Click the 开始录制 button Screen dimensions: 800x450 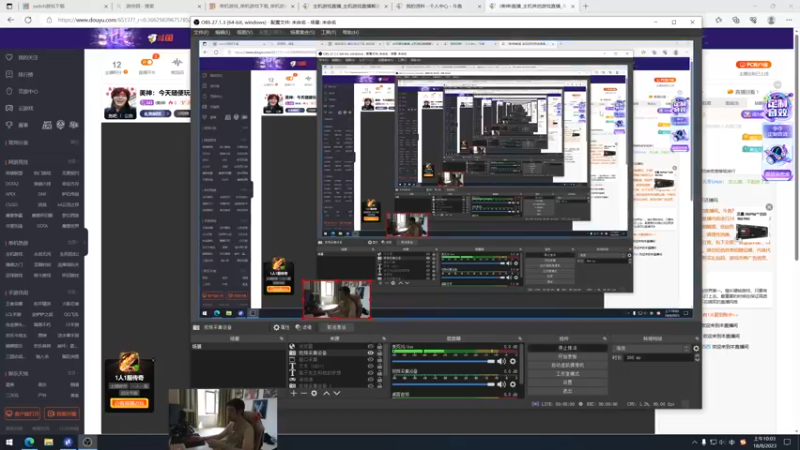(567, 357)
